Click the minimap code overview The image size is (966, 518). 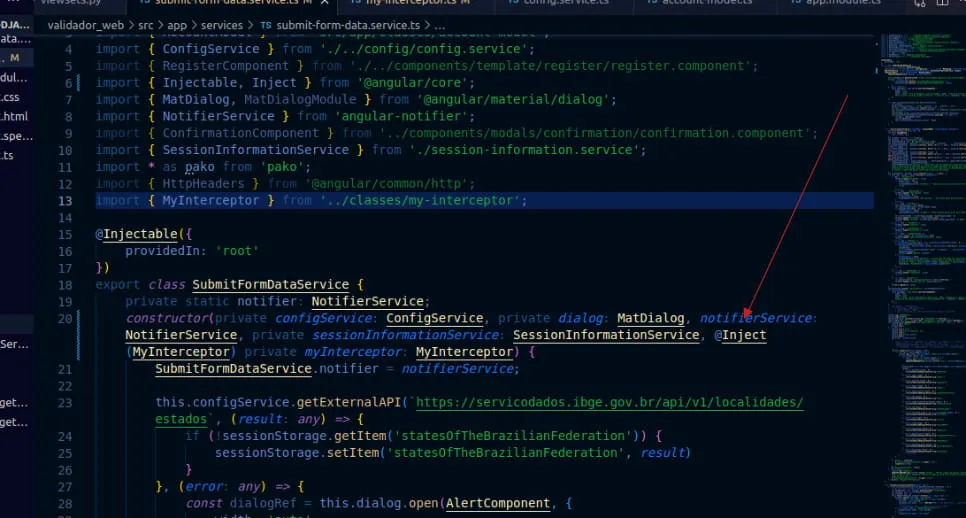coord(917,200)
